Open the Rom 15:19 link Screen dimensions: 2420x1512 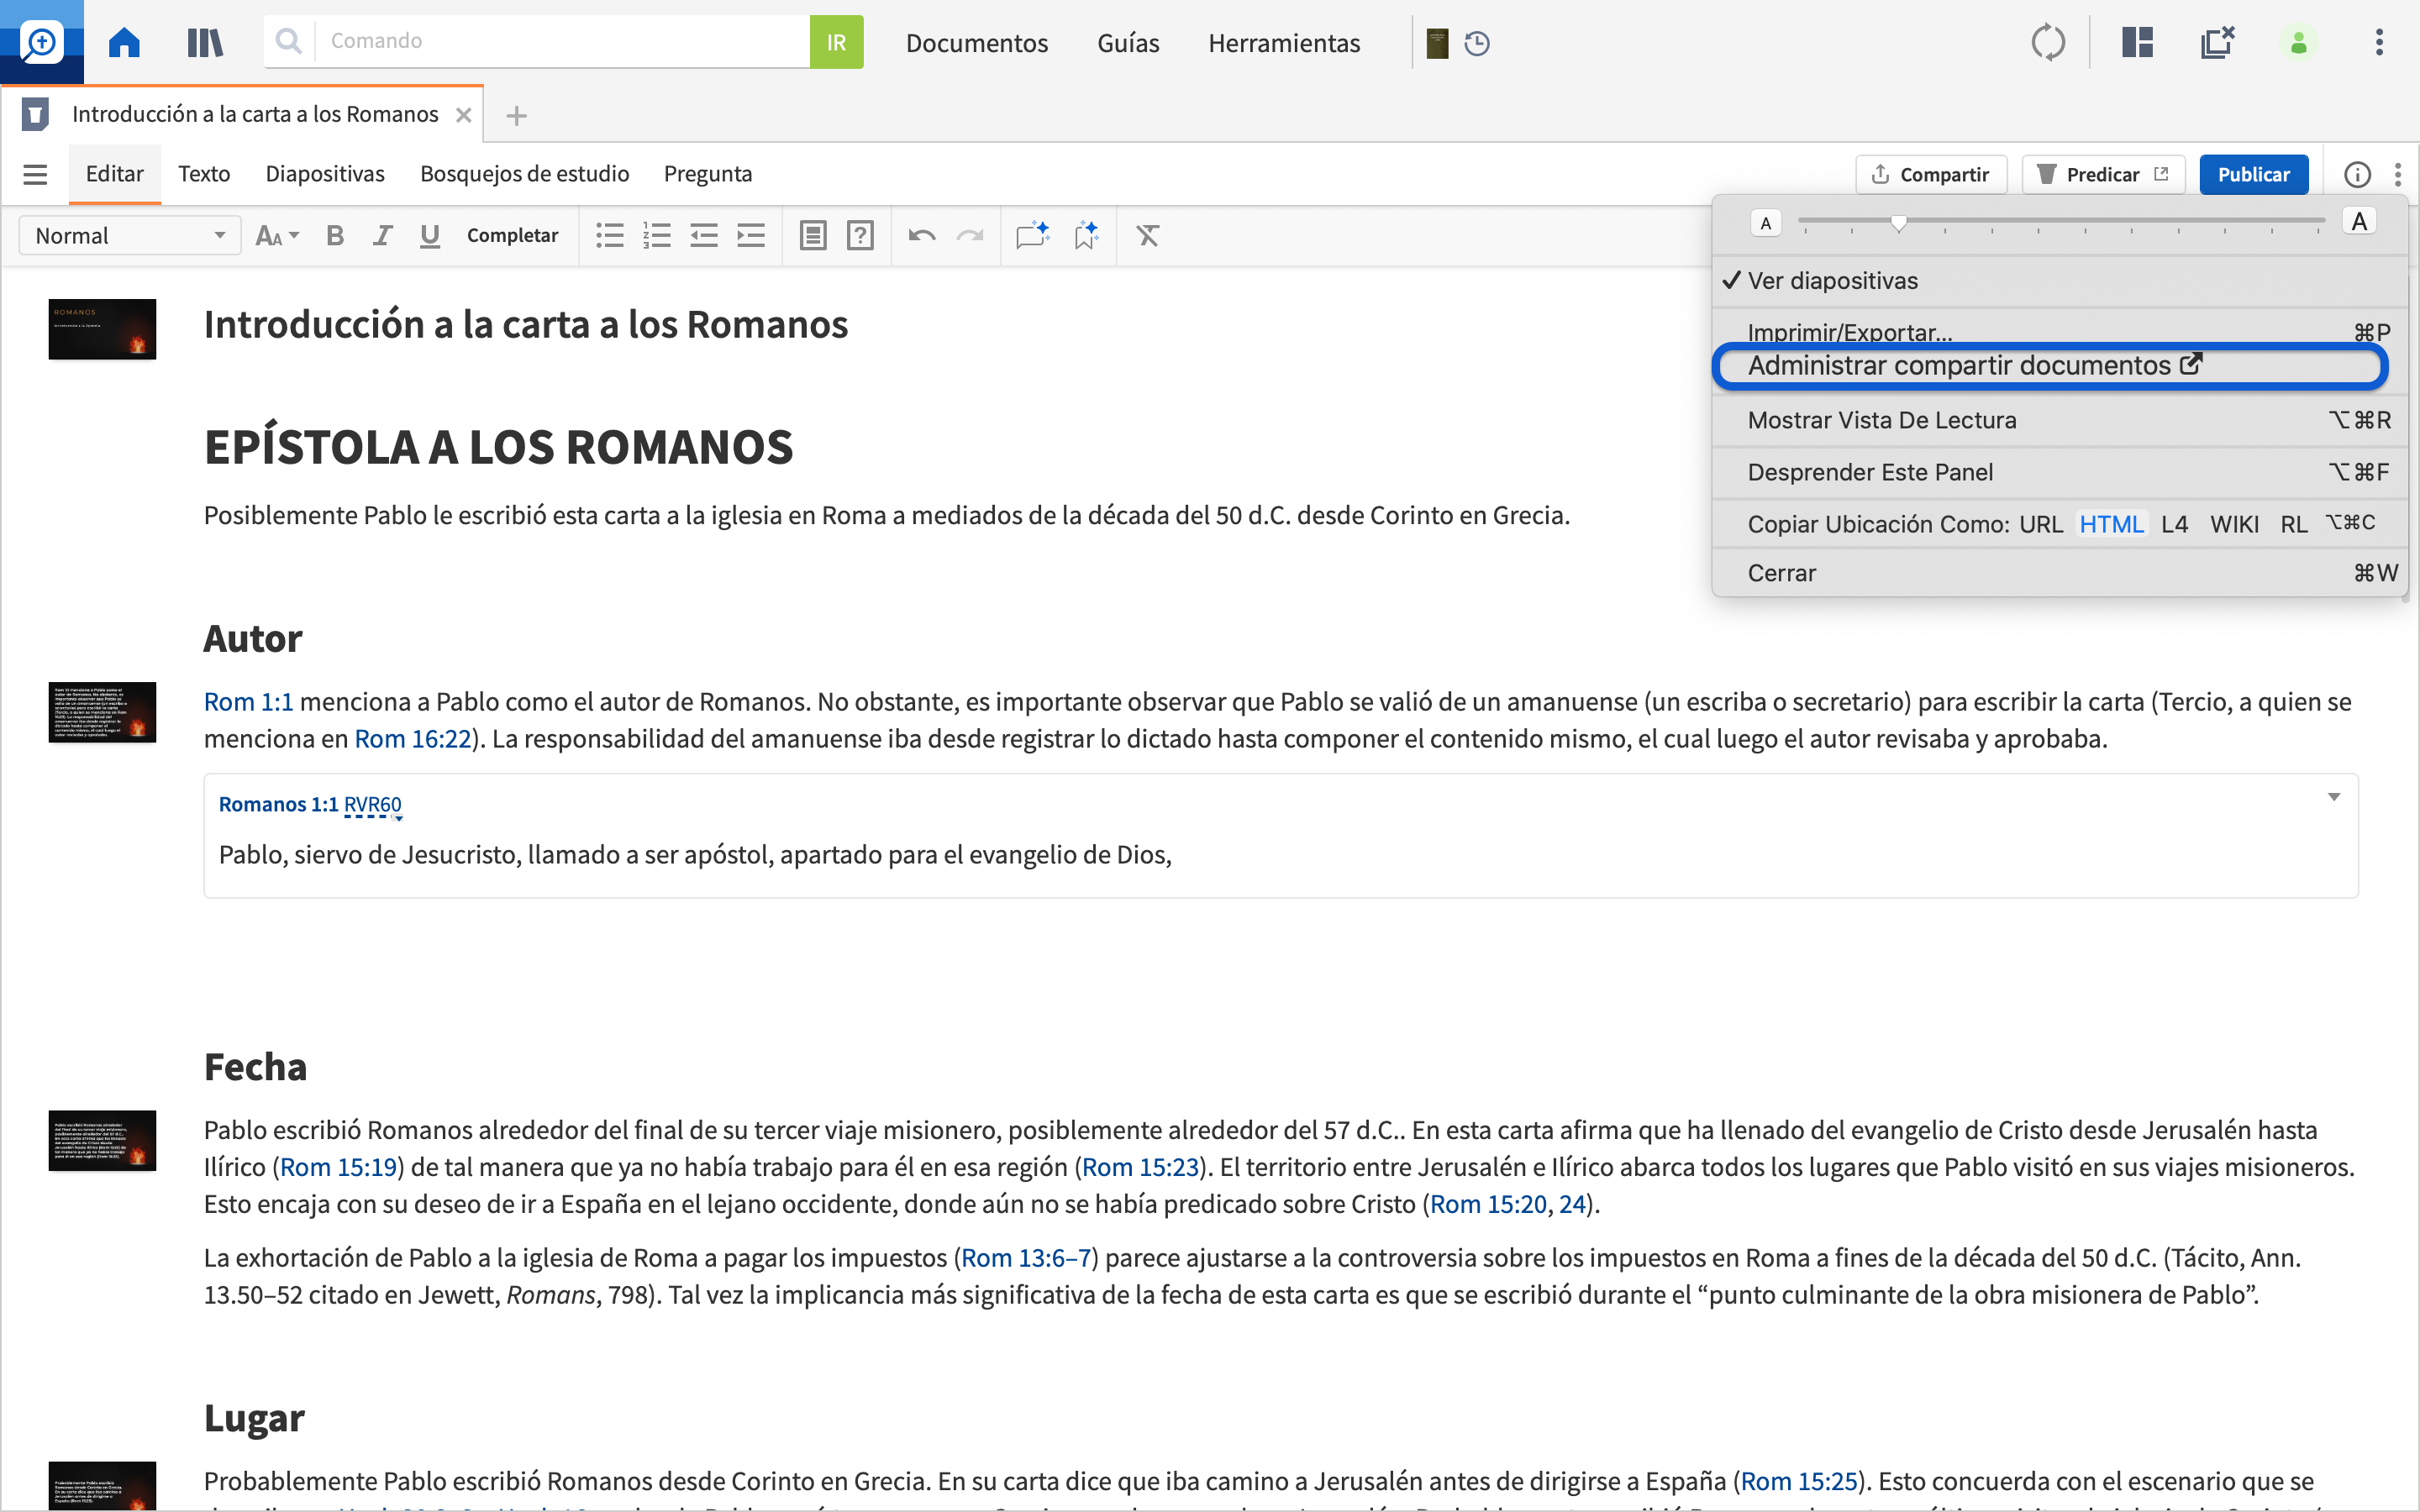[338, 1167]
